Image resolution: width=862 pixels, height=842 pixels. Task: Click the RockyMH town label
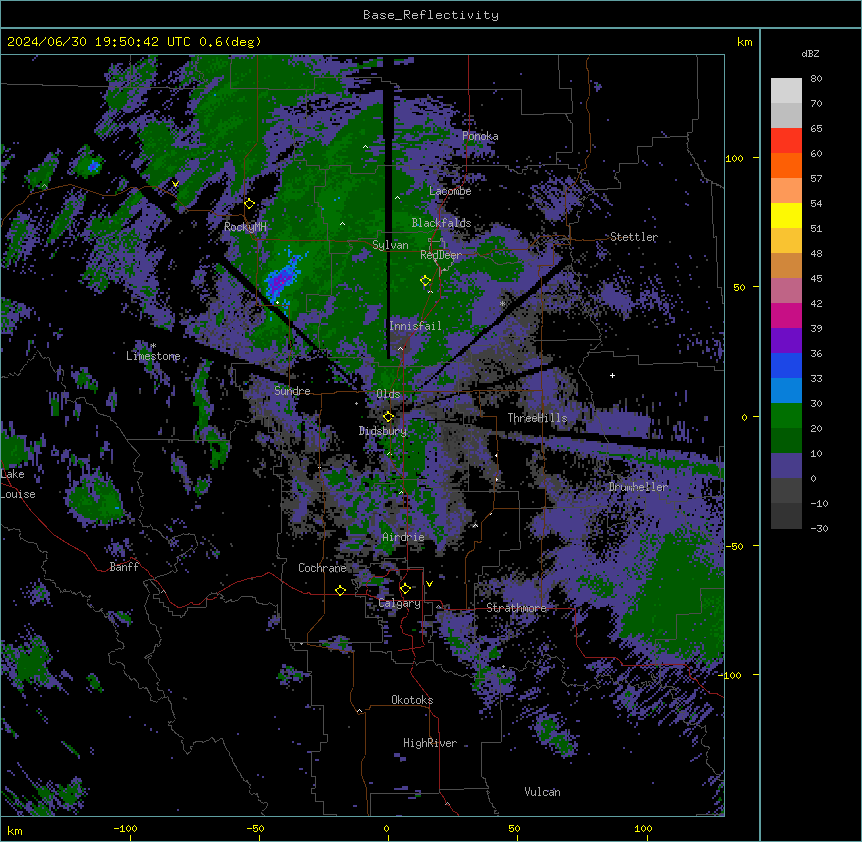pos(245,227)
